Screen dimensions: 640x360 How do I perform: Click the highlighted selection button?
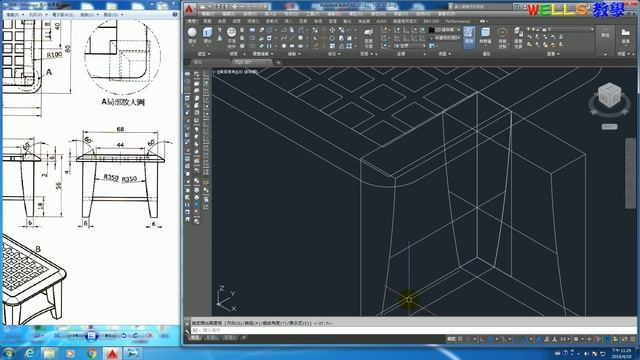click(x=469, y=37)
